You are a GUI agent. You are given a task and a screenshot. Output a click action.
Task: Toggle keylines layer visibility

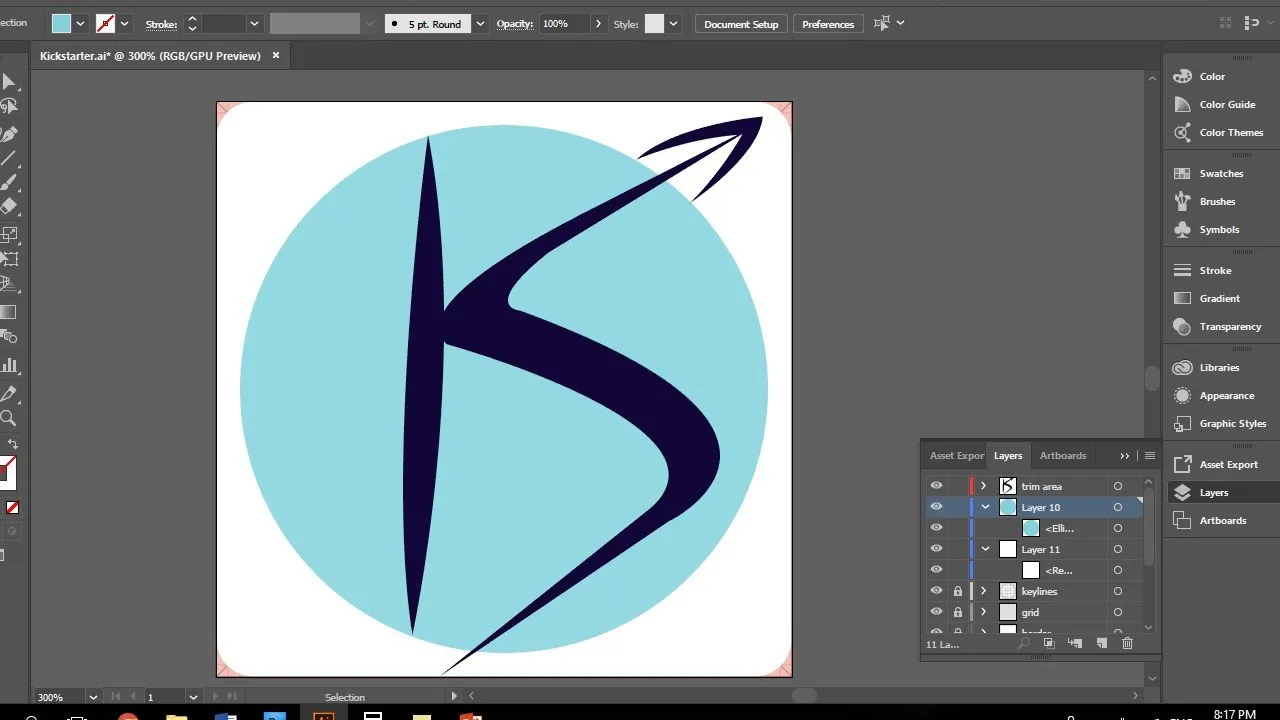click(x=936, y=591)
